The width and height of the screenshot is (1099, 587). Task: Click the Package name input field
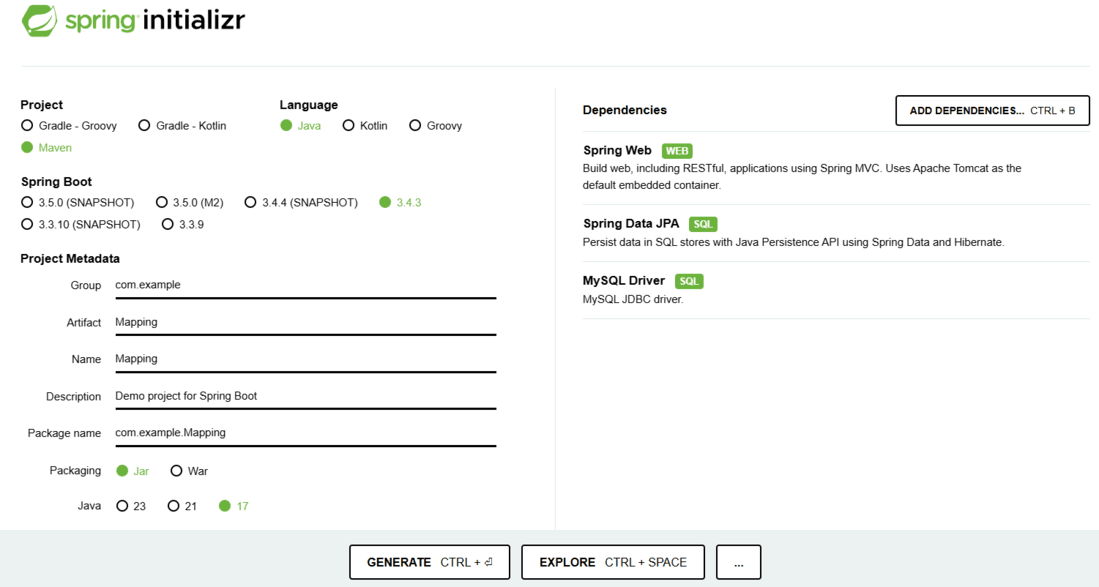tap(306, 433)
